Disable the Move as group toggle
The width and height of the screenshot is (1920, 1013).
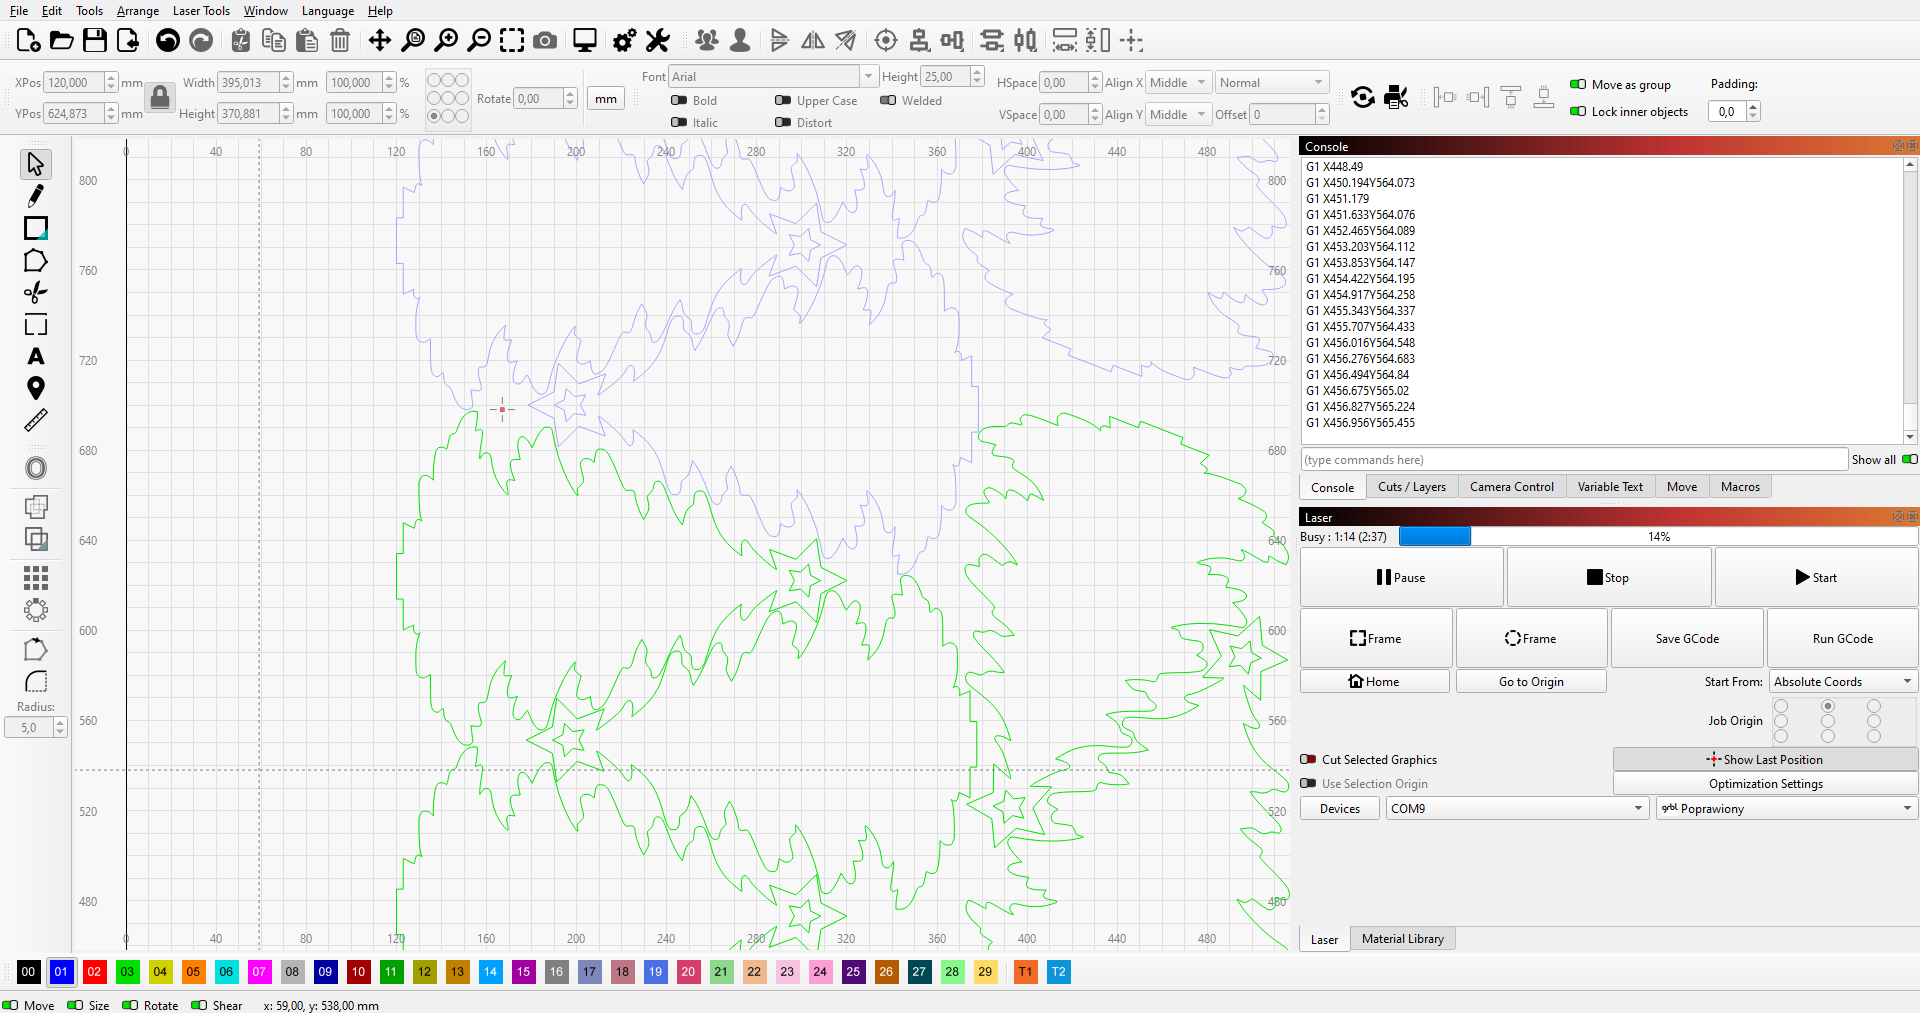(x=1578, y=85)
